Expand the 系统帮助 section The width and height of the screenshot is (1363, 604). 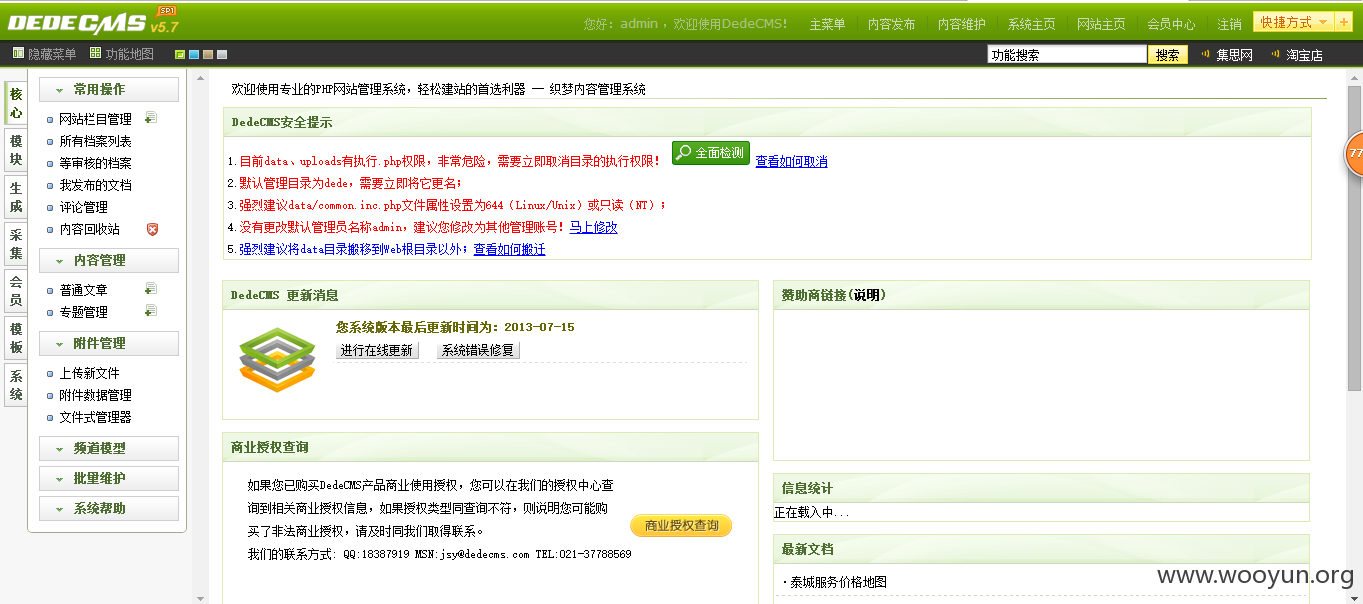click(109, 508)
